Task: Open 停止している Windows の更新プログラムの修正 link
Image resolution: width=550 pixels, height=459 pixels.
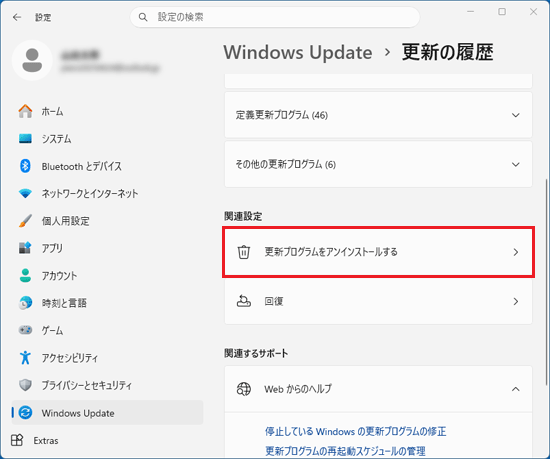Action: (355, 431)
